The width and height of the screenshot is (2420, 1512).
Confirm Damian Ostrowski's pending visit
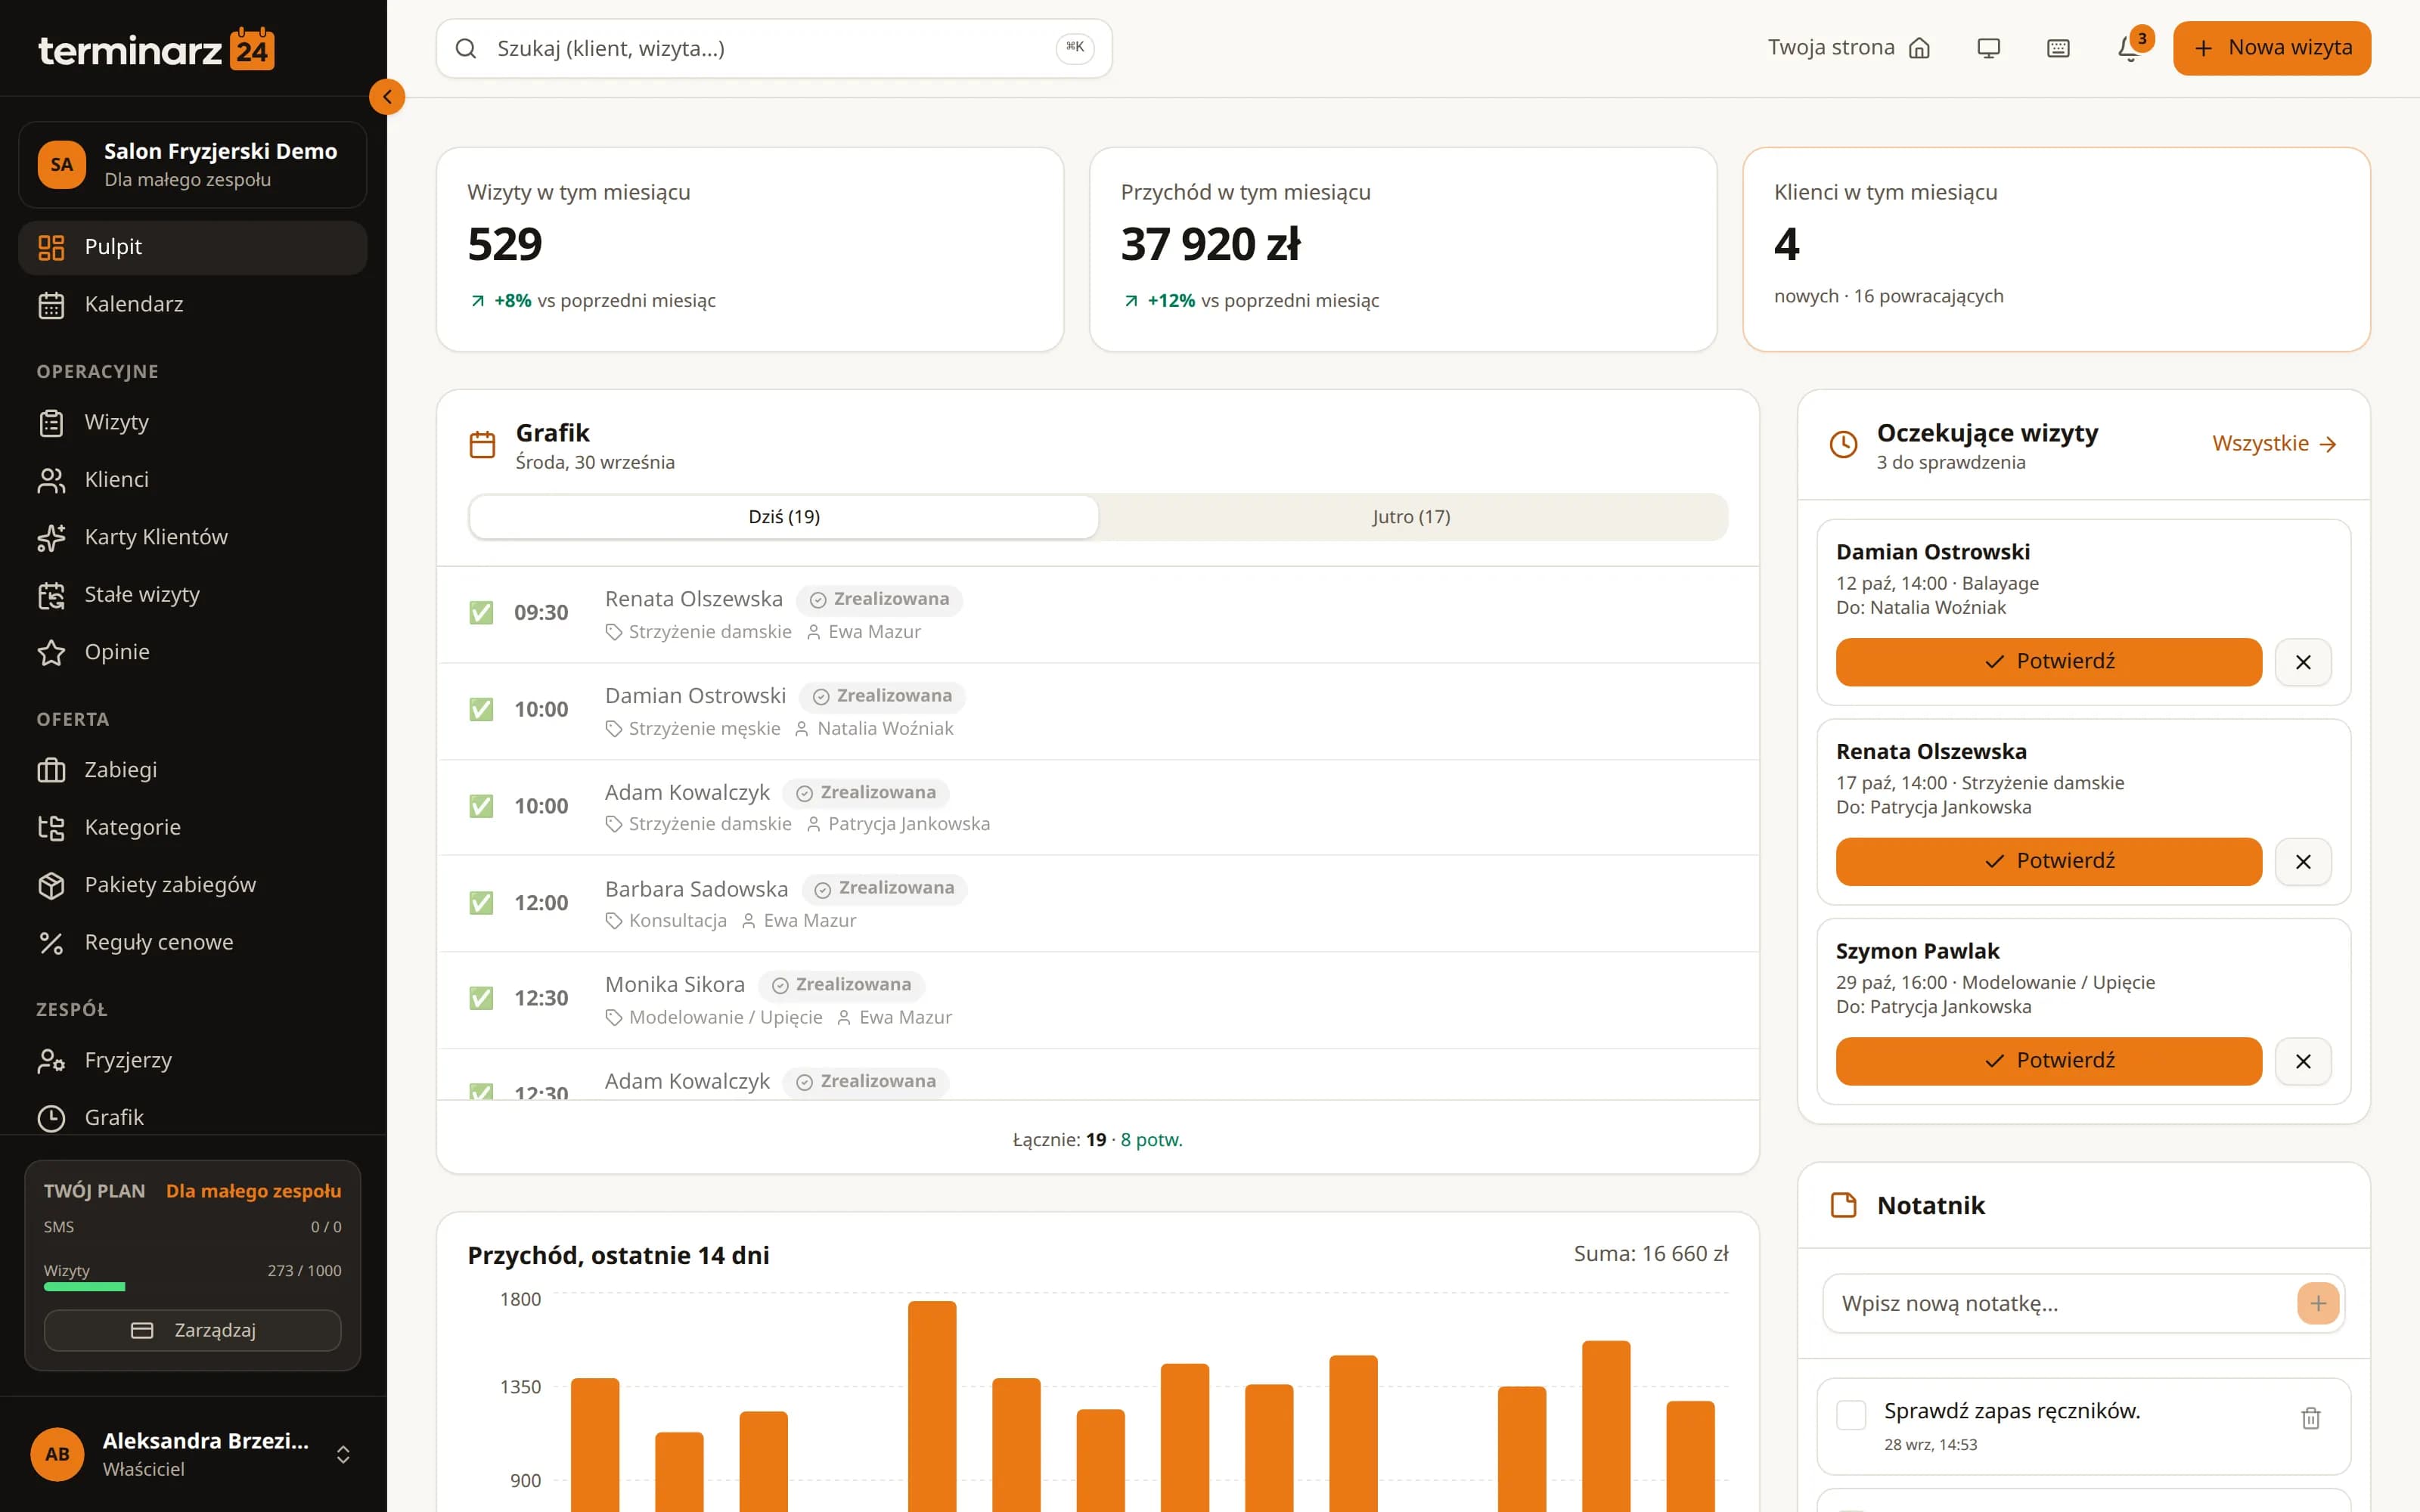pos(2048,662)
